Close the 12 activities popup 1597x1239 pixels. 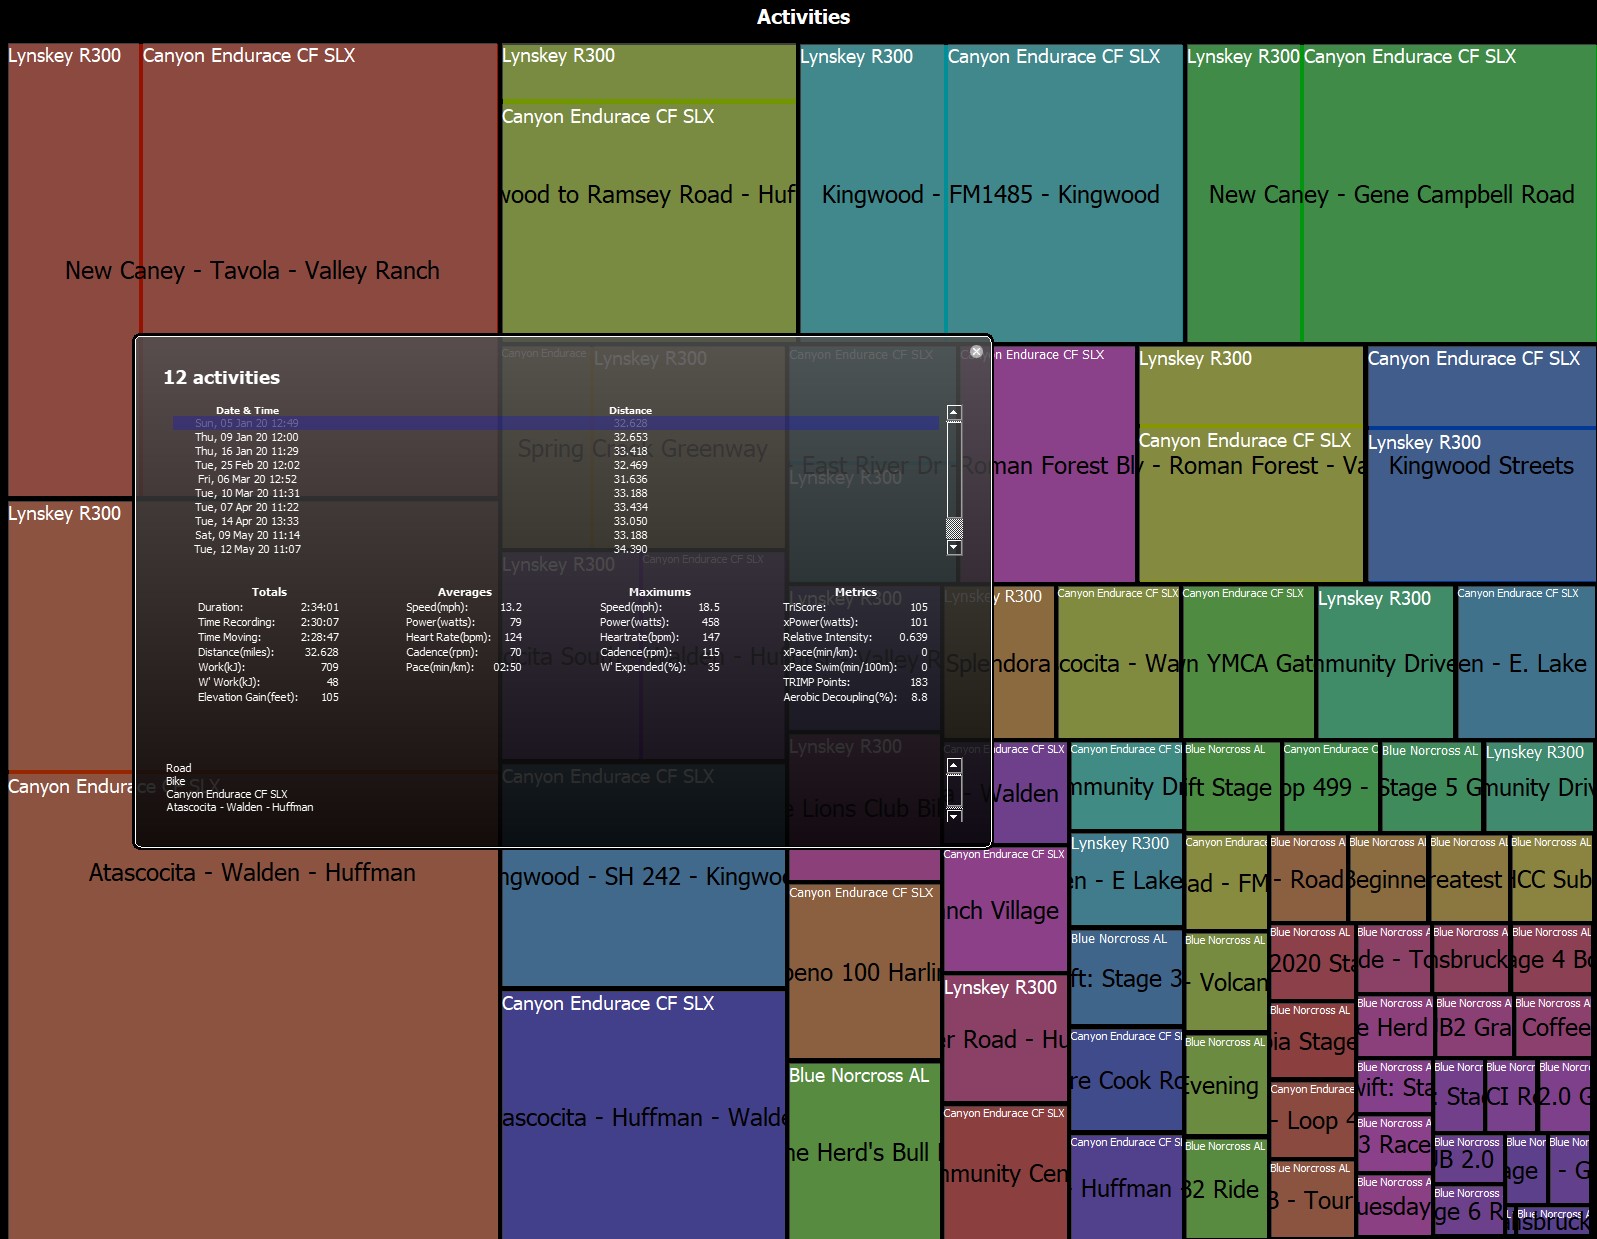(x=976, y=352)
